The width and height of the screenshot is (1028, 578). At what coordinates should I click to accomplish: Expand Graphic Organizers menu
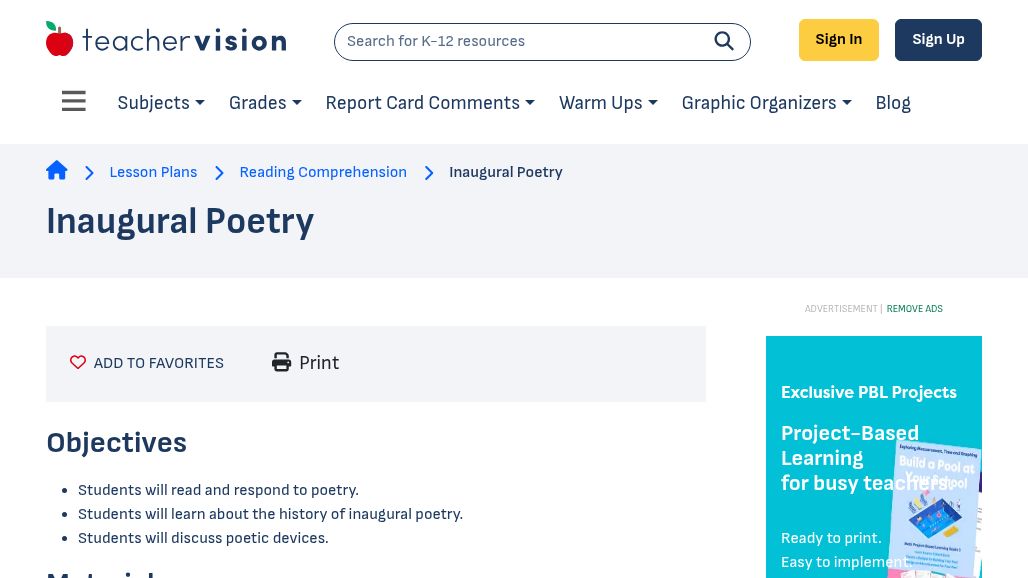click(766, 103)
